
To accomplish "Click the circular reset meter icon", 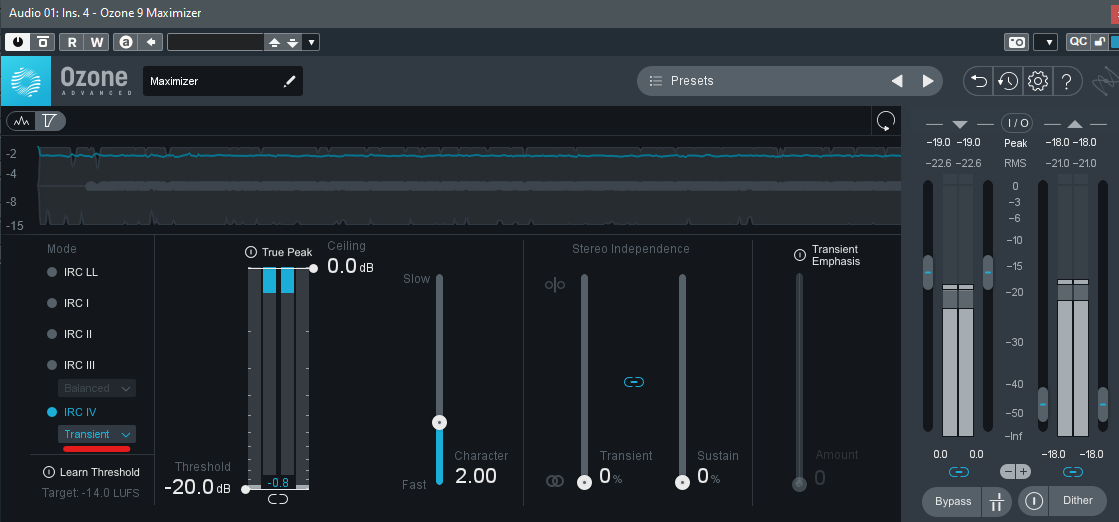I will [885, 121].
